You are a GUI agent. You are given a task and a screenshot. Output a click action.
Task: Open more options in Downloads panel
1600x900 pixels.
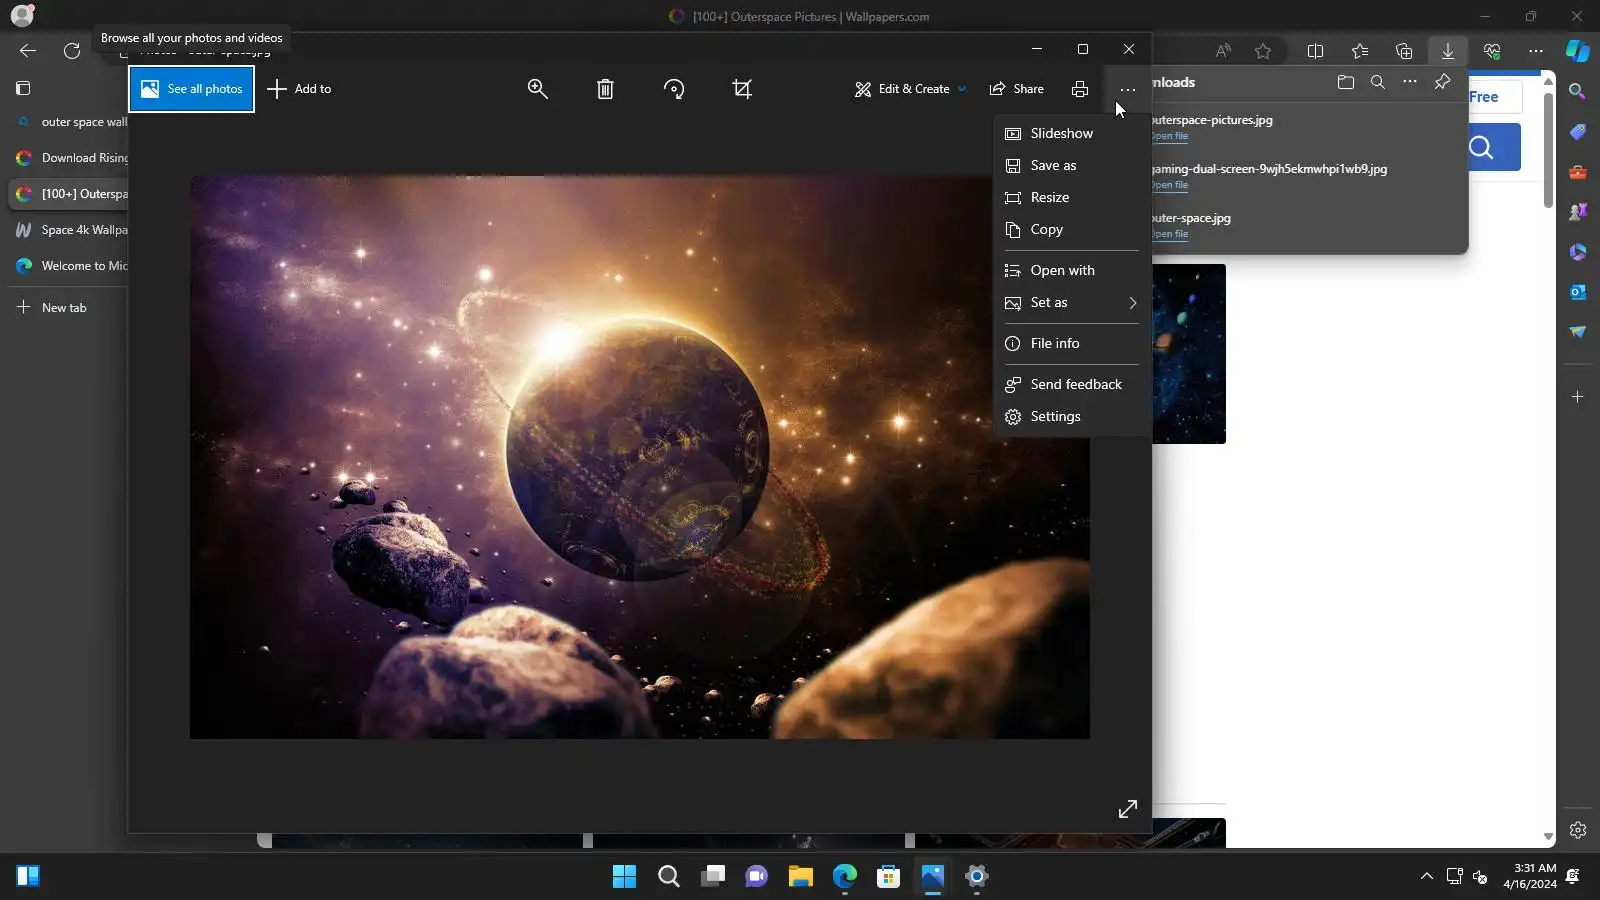coord(1410,82)
